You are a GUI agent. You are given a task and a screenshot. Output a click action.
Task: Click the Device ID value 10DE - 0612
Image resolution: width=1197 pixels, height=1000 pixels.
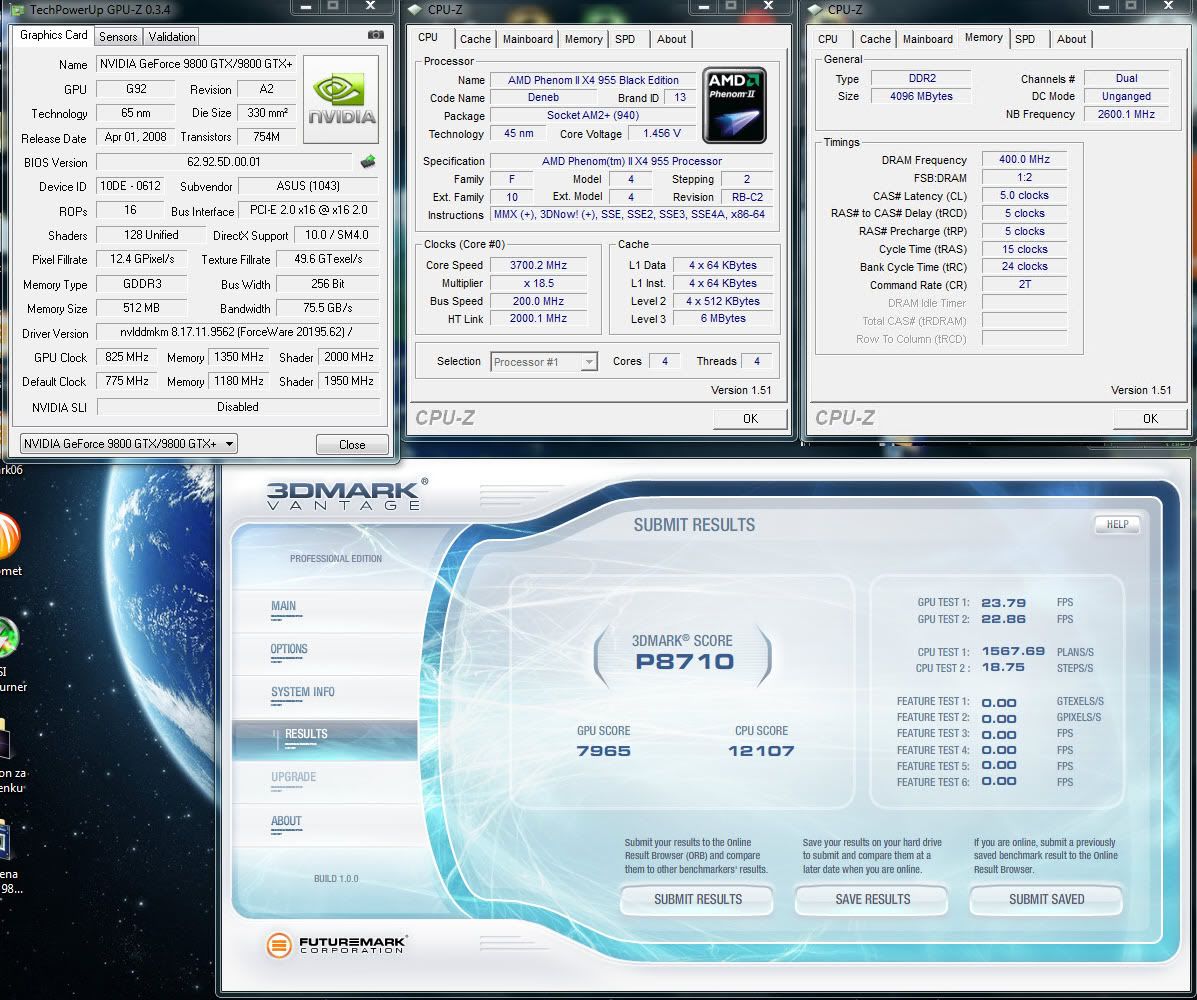[131, 186]
